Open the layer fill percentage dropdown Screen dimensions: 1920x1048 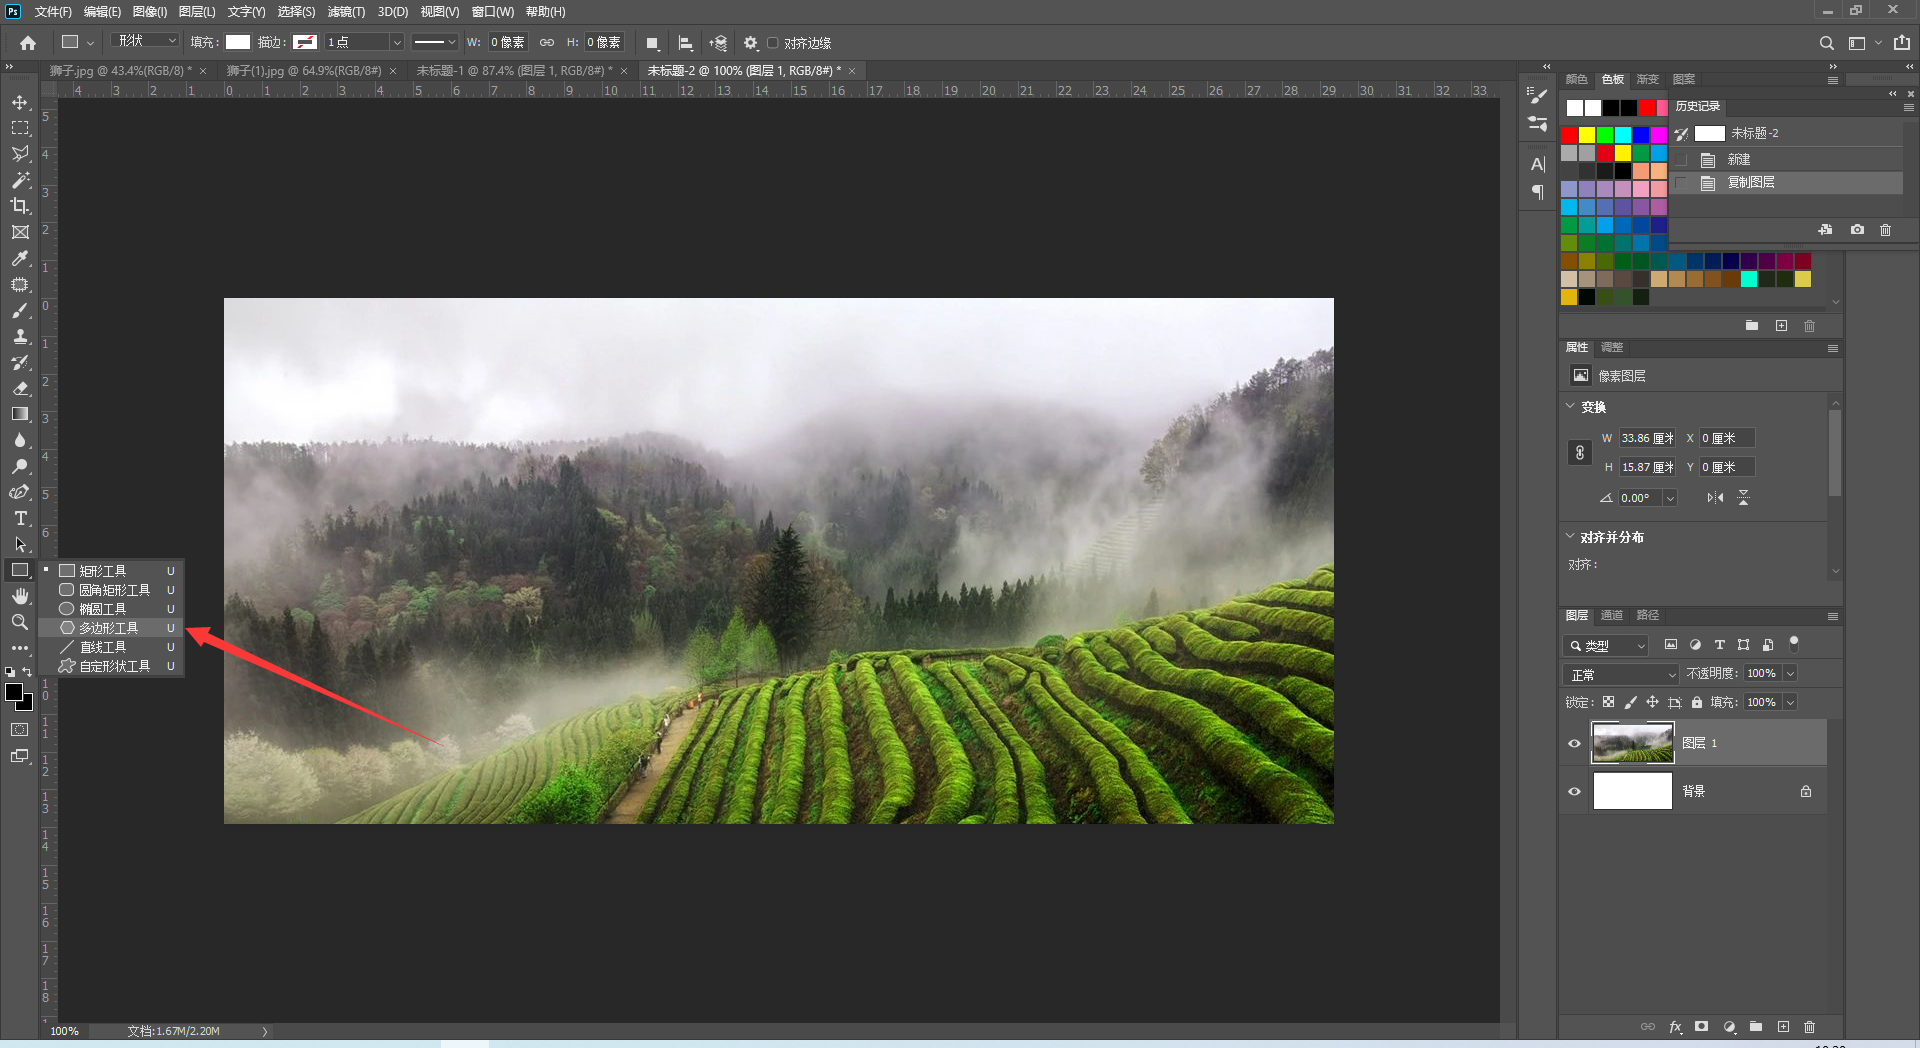(x=1790, y=702)
